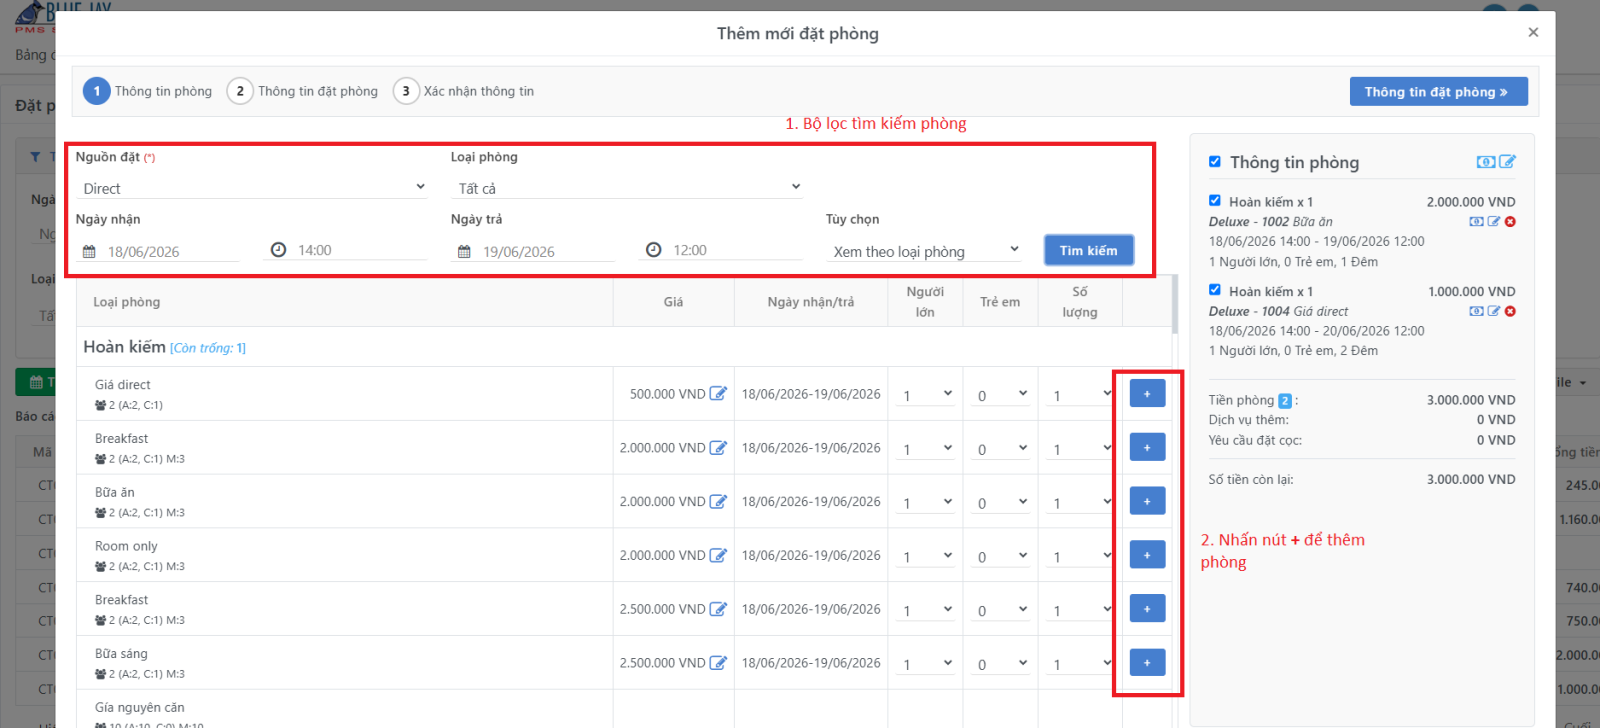1600x728 pixels.
Task: Open money icon for Deluxe - 1004 booking
Action: tap(1476, 311)
